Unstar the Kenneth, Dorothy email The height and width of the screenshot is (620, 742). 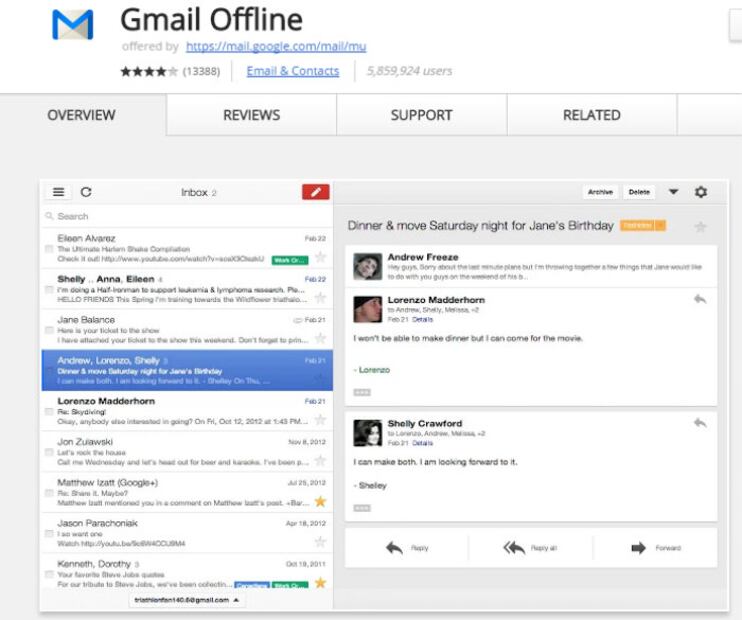click(x=320, y=583)
